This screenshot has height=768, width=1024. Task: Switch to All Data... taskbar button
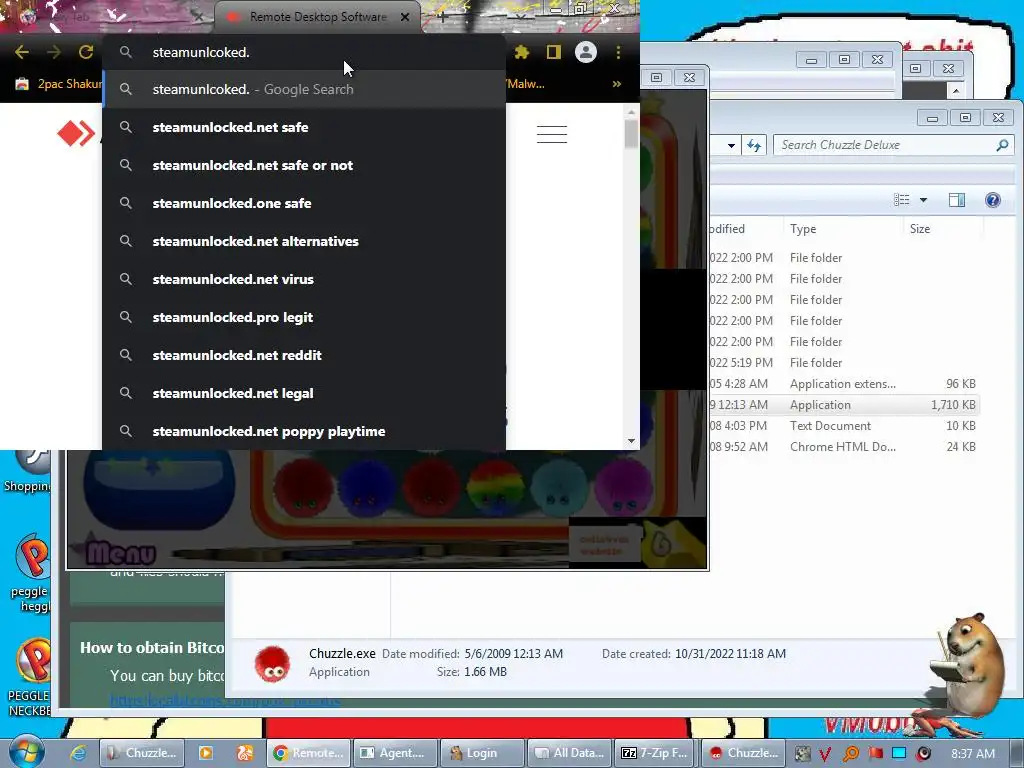point(569,753)
